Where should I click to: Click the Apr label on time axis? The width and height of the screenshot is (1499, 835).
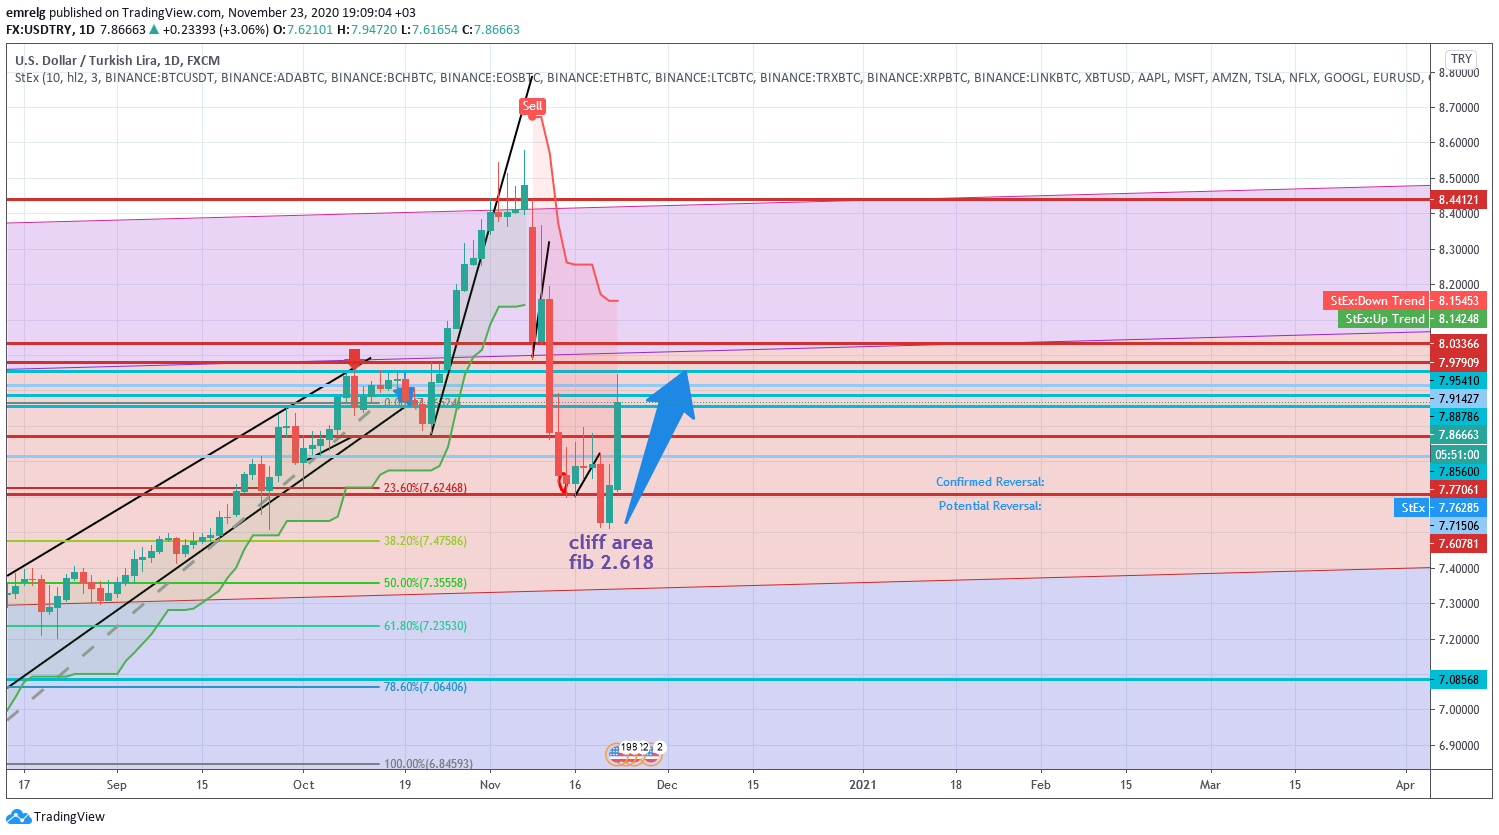(1405, 785)
